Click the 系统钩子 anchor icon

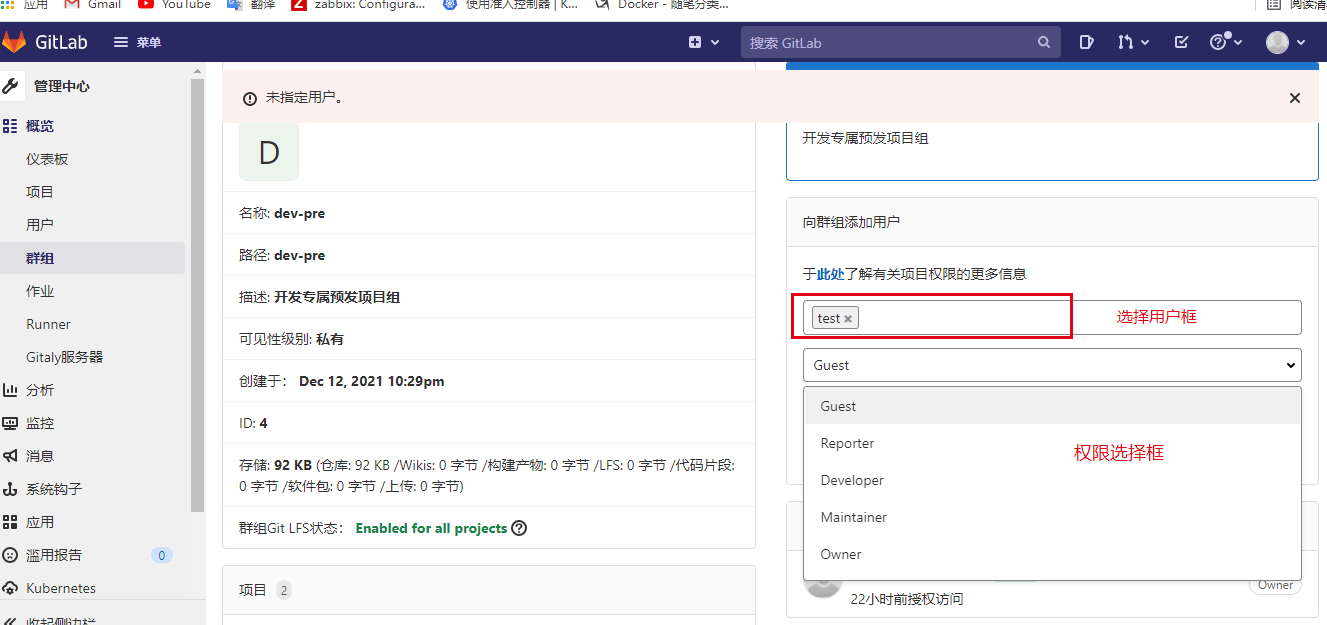(x=10, y=489)
